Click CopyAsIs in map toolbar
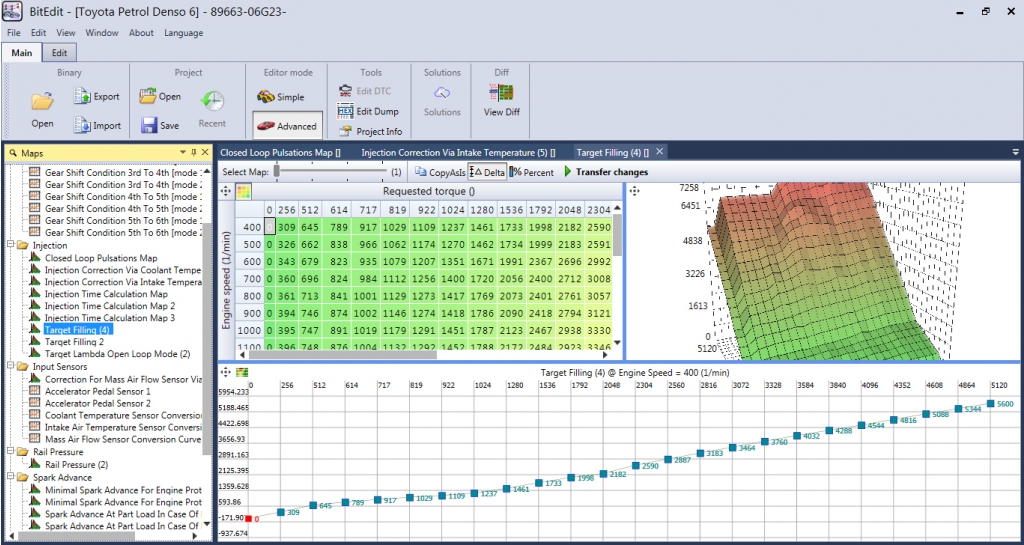Screen dimensions: 1024x545 440,172
